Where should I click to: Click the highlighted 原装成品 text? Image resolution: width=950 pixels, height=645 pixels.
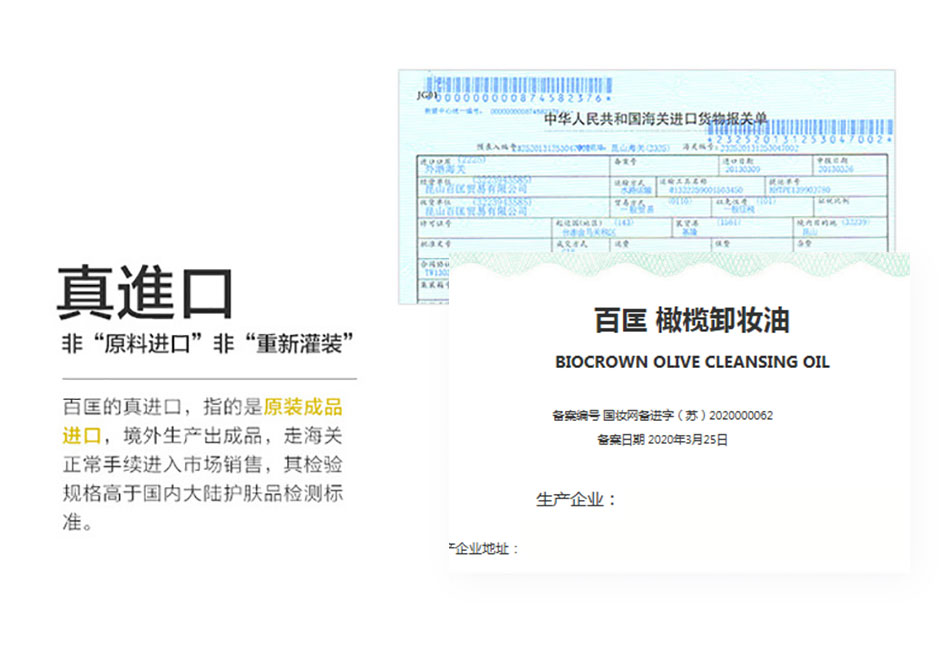tap(303, 407)
